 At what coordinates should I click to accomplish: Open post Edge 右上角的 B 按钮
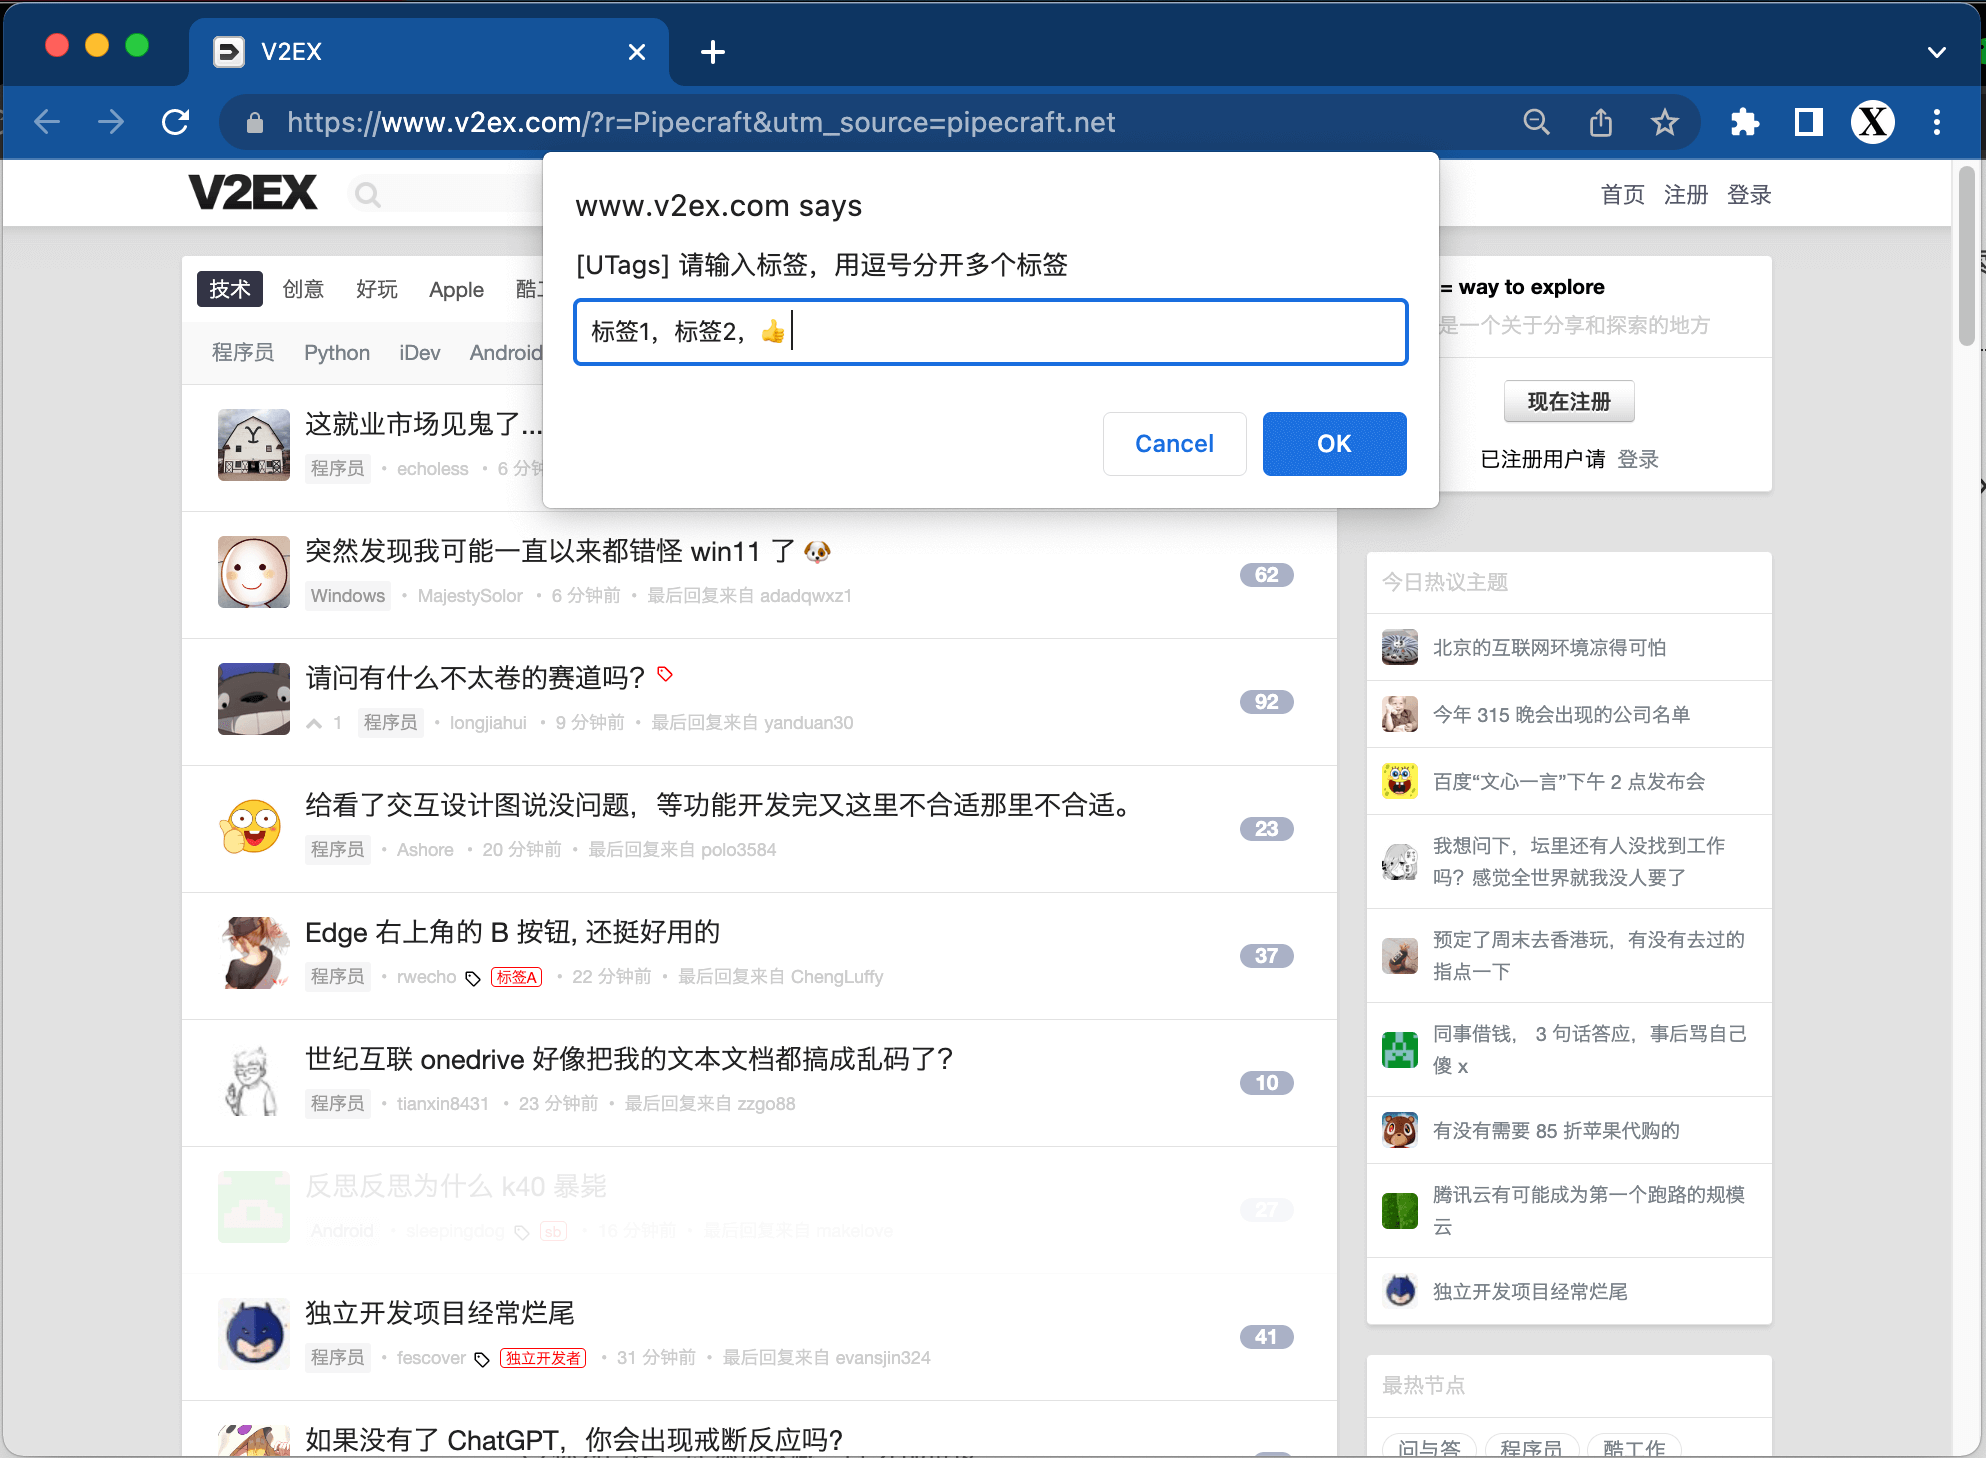click(513, 932)
